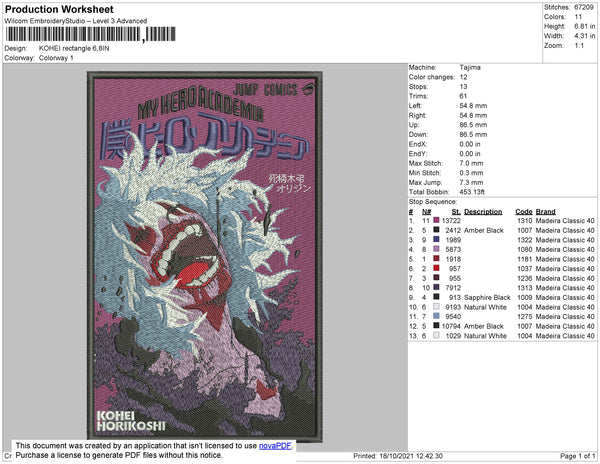Click the barcode at the top

pyautogui.click(x=90, y=34)
